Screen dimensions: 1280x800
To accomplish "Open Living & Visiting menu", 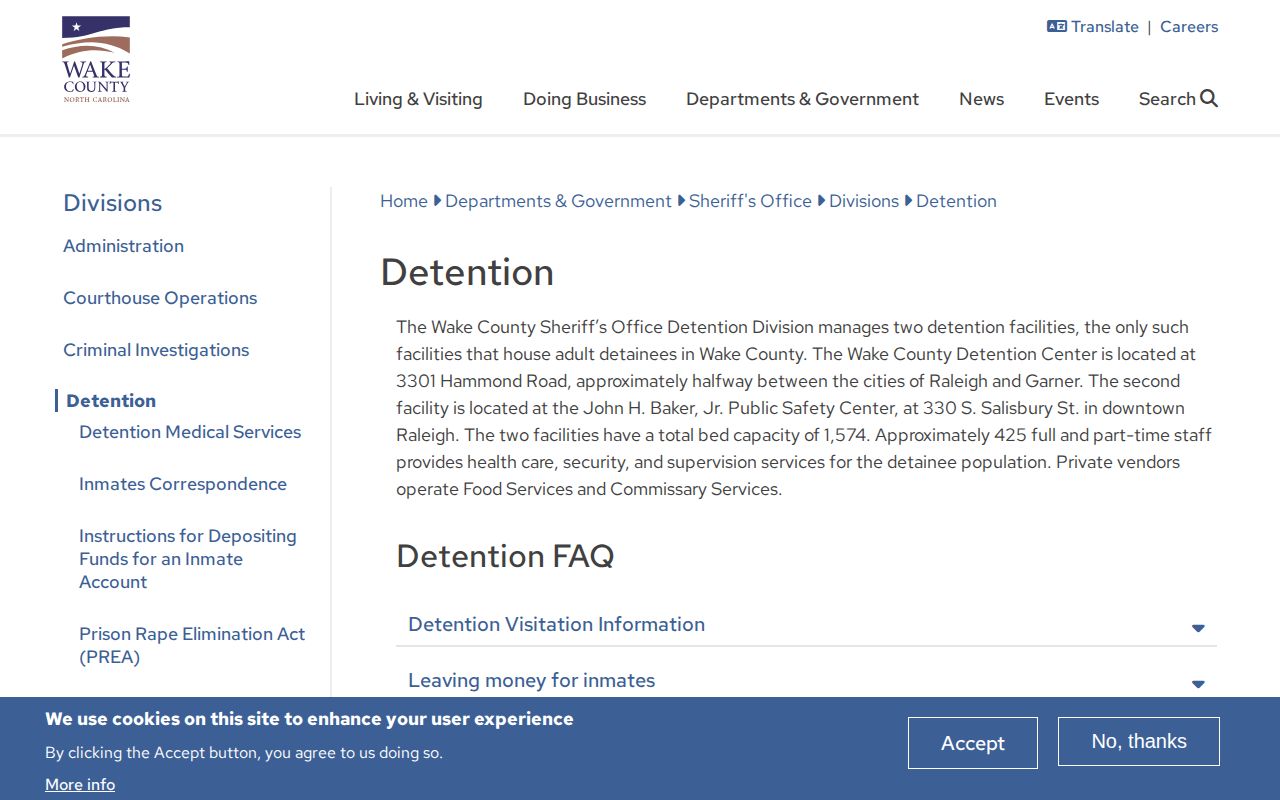I will click(418, 99).
